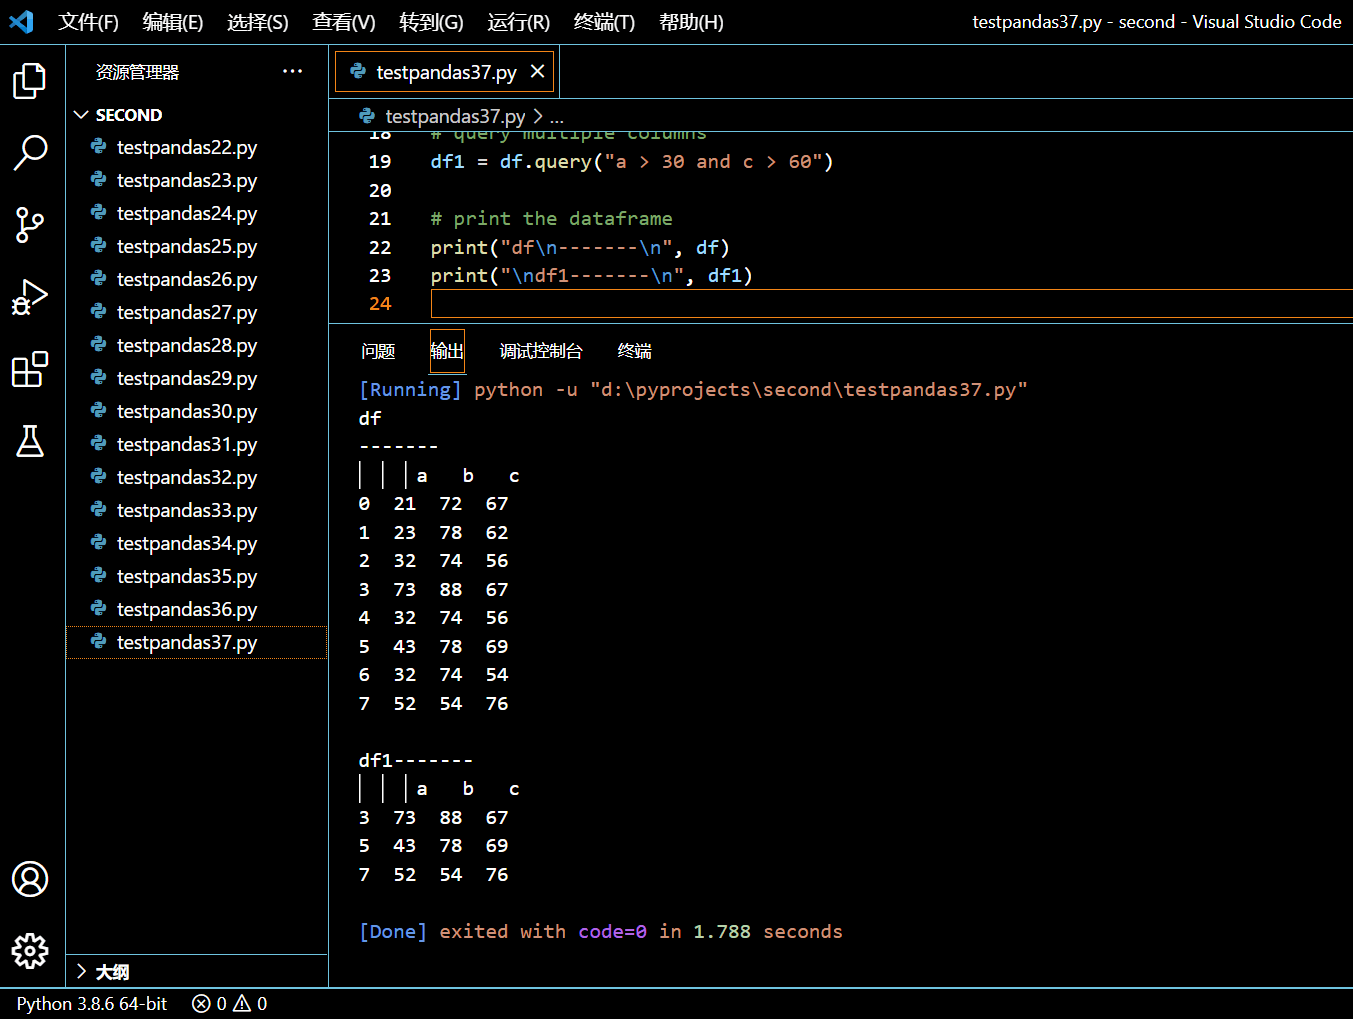Switch to the 调试控制台 panel tab
Image resolution: width=1353 pixels, height=1019 pixels.
(541, 351)
